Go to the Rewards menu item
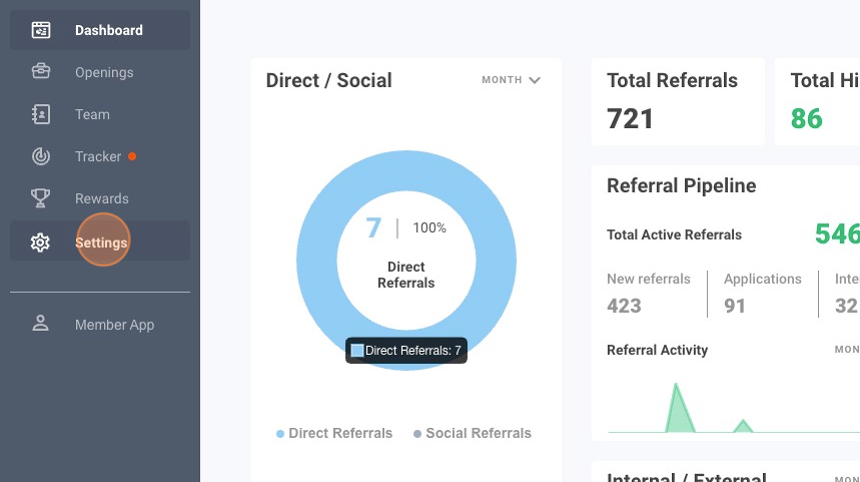Screen dimensions: 860x482 [102, 198]
